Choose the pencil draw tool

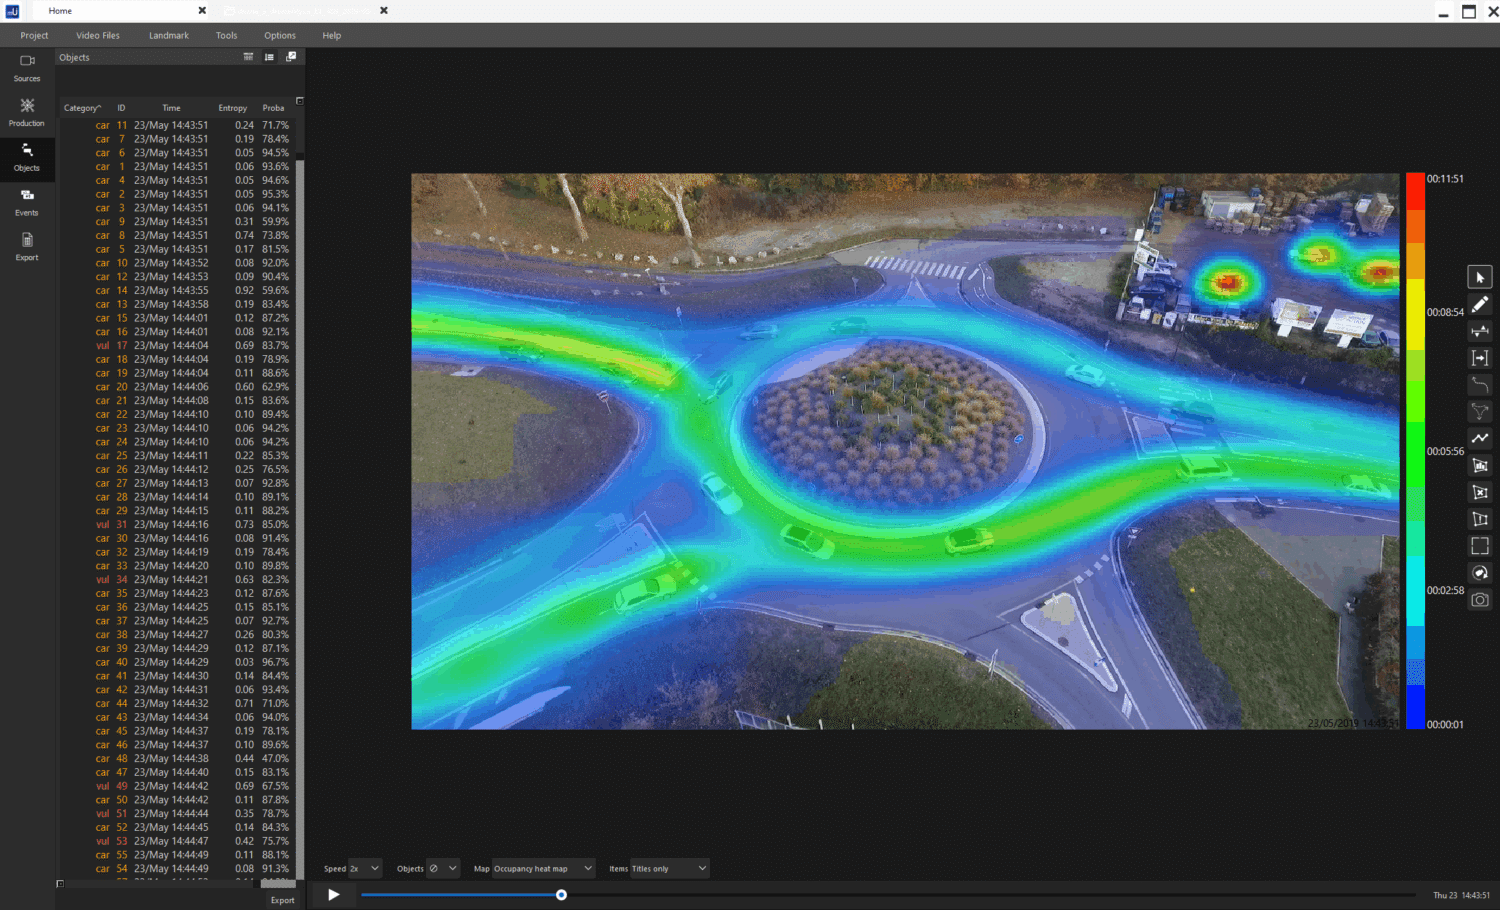1480,304
